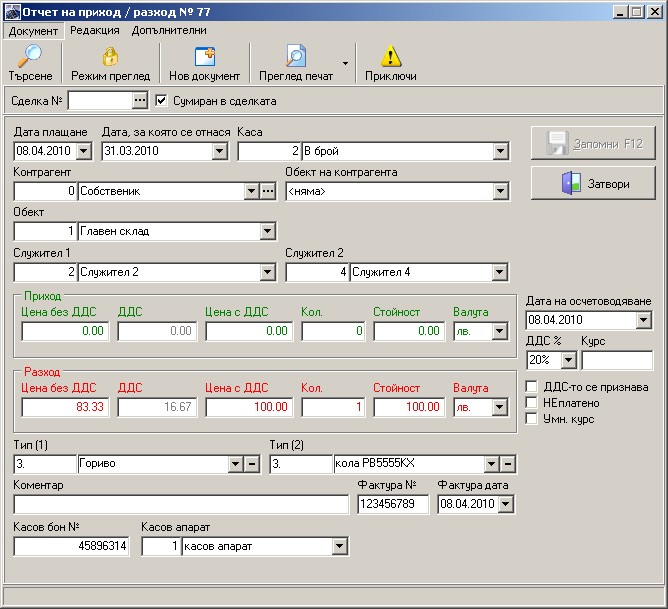Open the Фактура дата dropdown
The height and width of the screenshot is (609, 668).
506,504
